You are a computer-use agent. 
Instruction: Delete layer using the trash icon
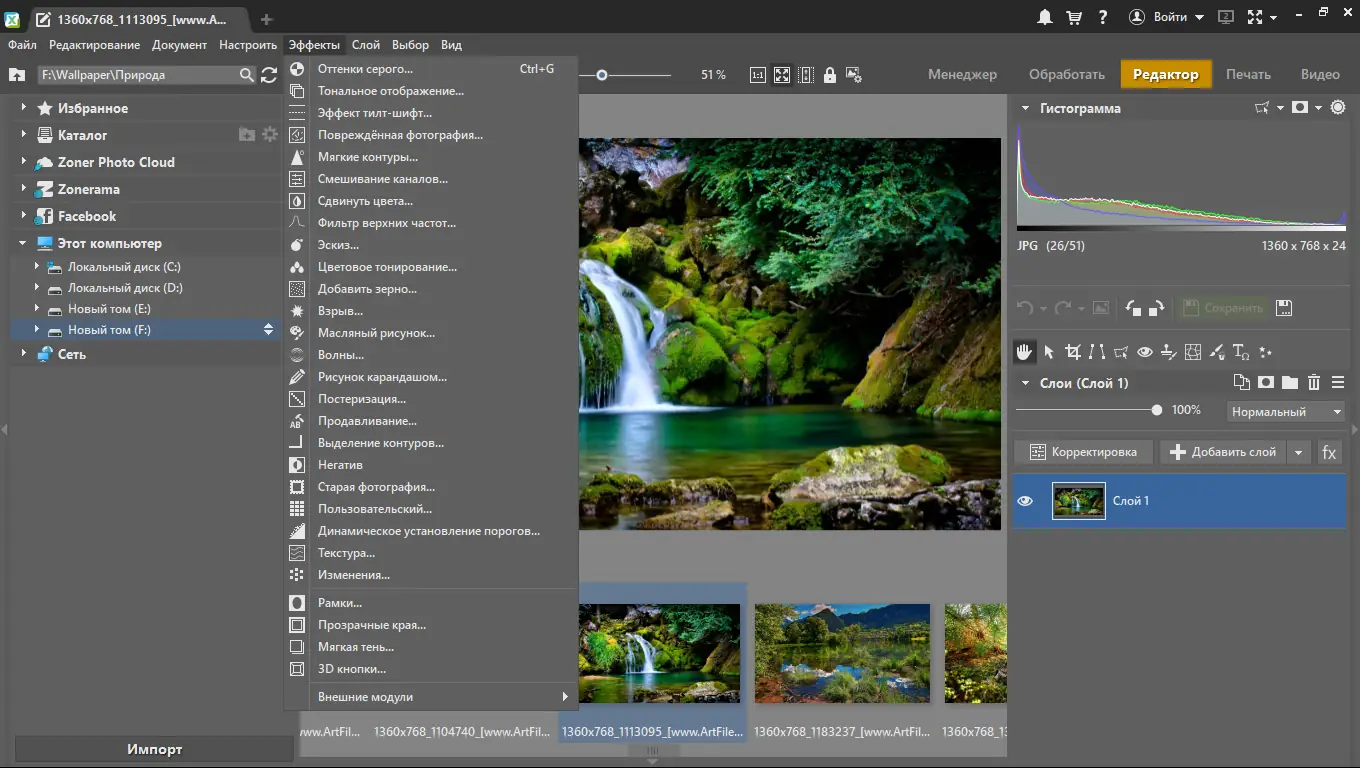point(1314,382)
